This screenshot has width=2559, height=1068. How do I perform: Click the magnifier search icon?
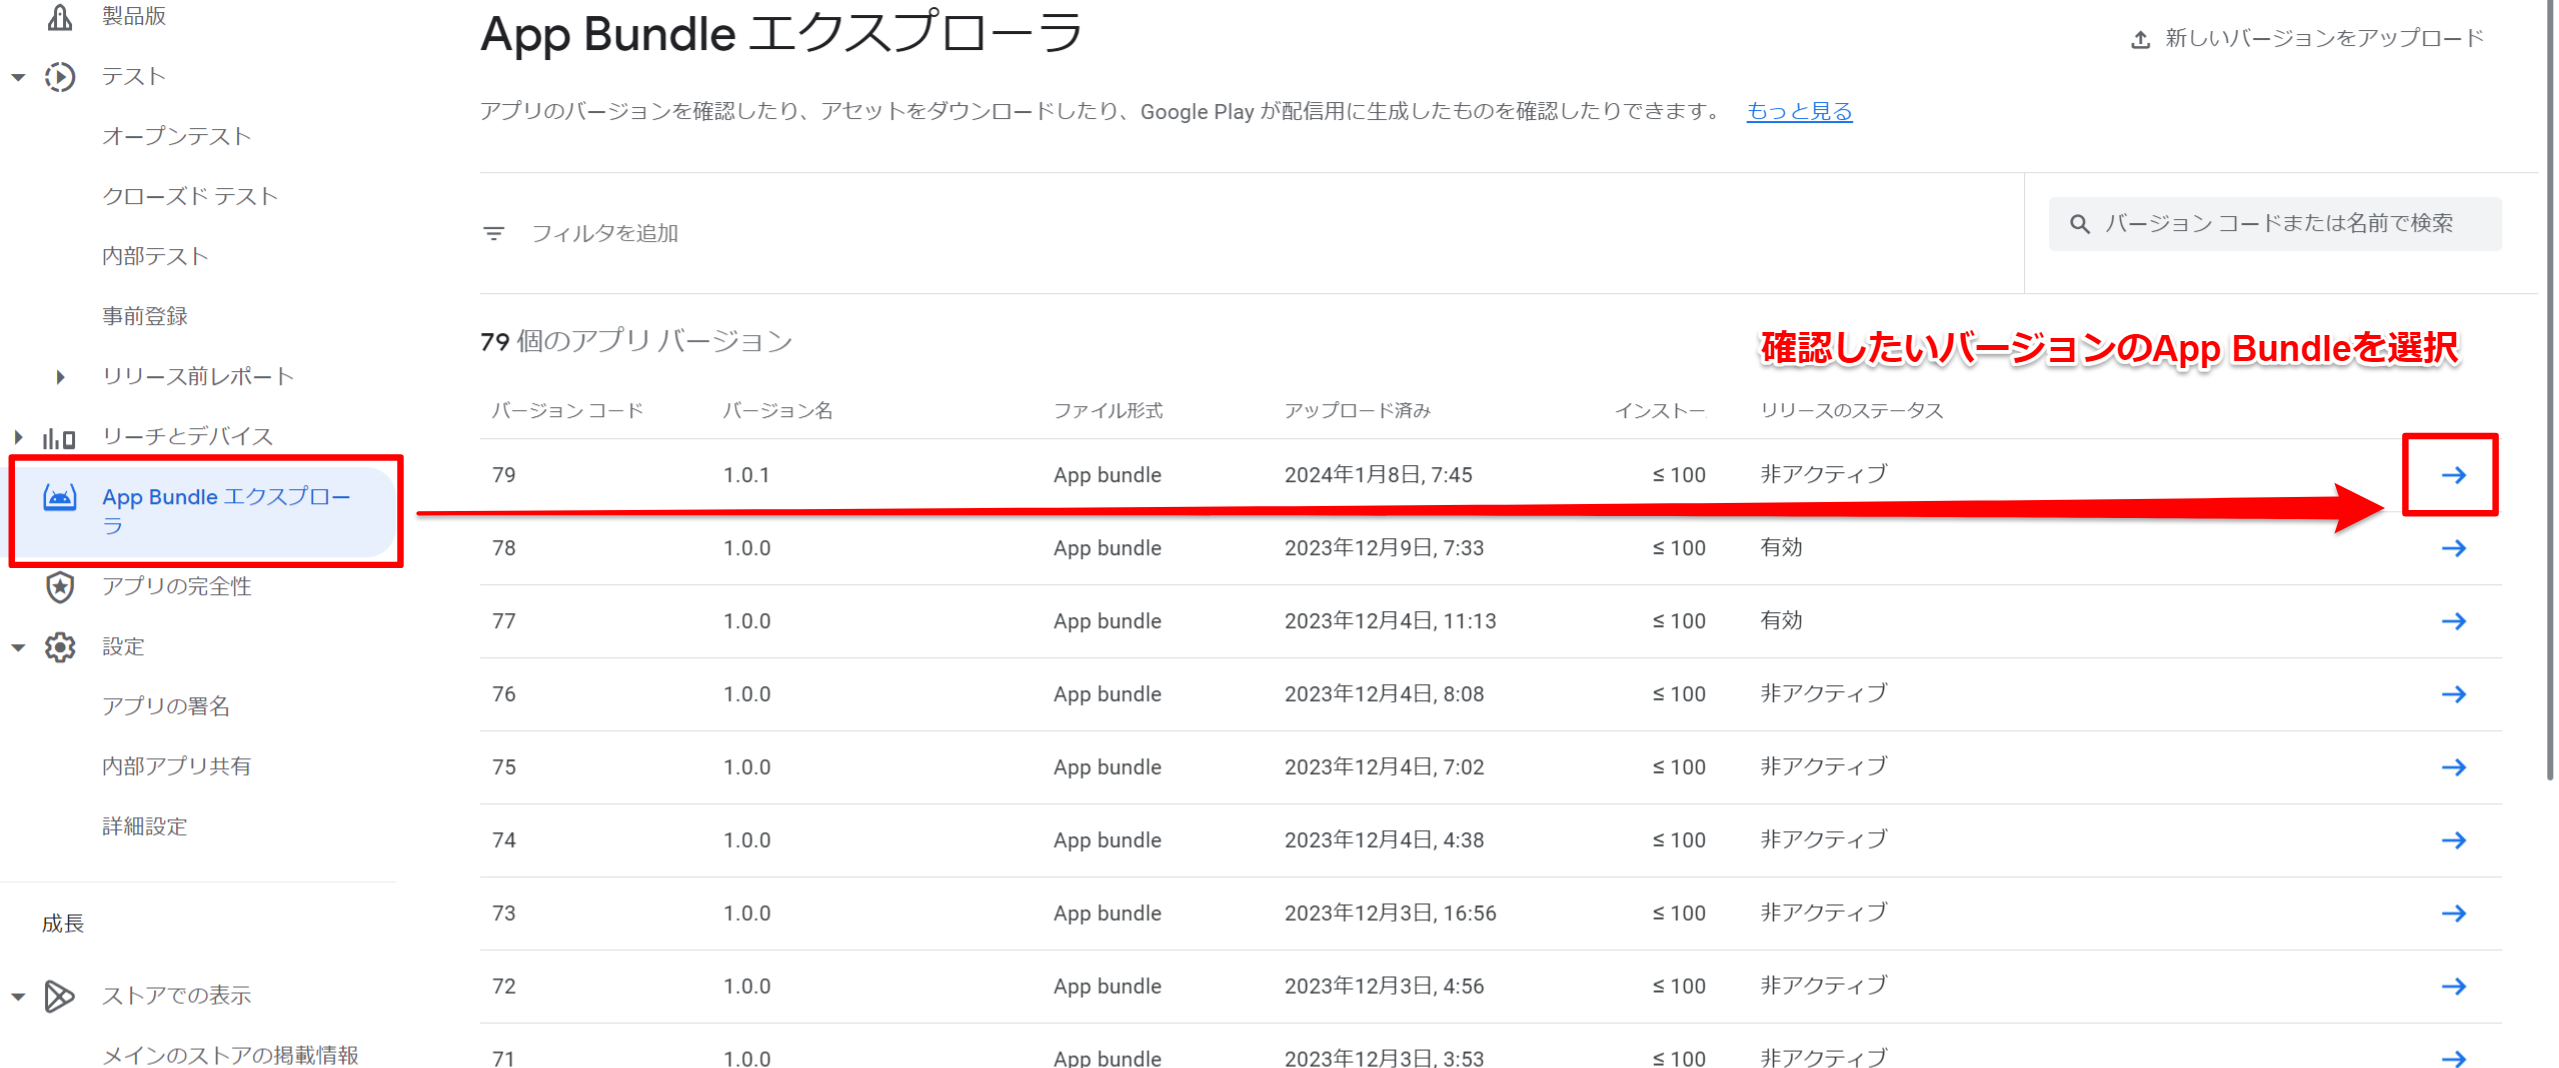2079,224
